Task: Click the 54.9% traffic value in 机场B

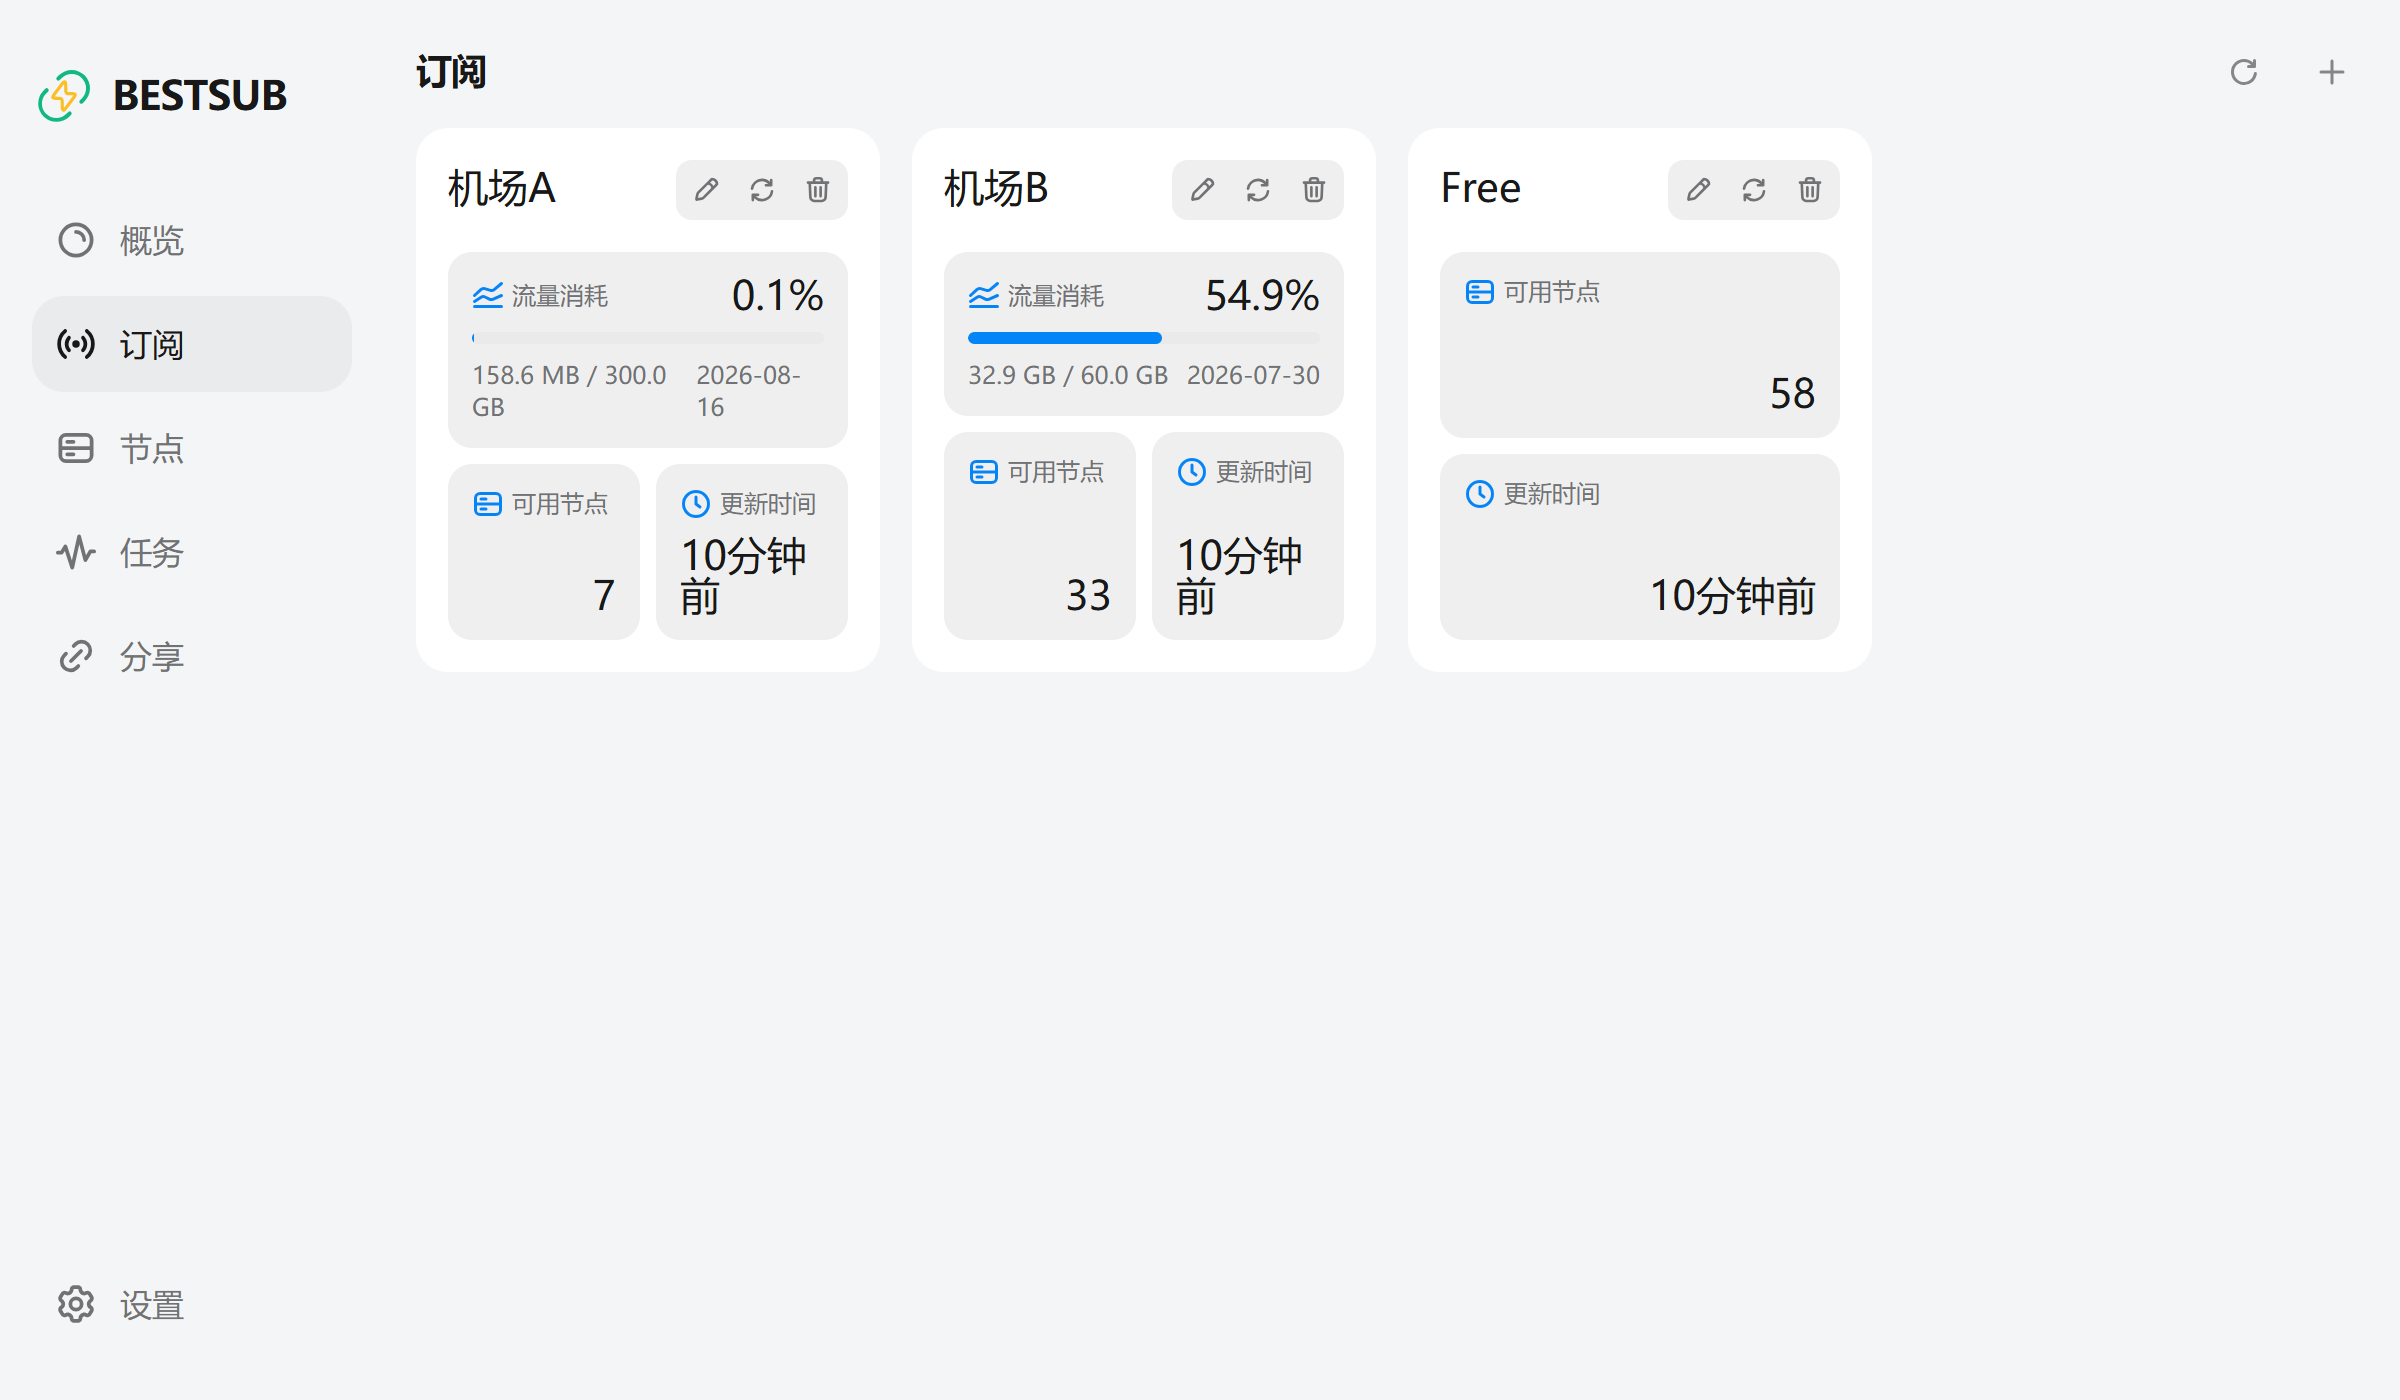Action: 1262,295
